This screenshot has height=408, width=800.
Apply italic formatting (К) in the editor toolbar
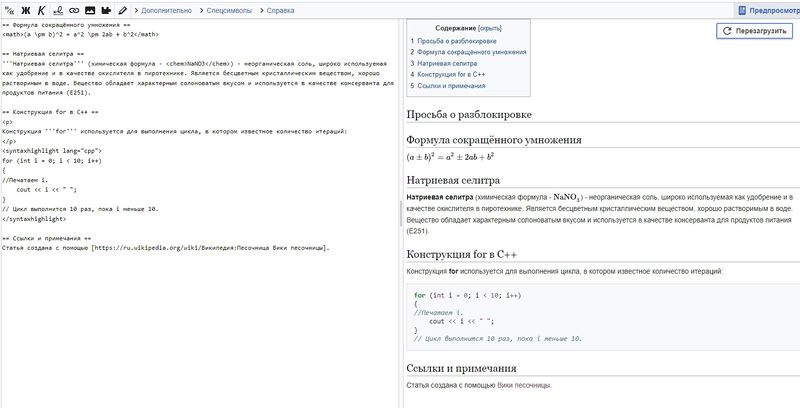[41, 10]
